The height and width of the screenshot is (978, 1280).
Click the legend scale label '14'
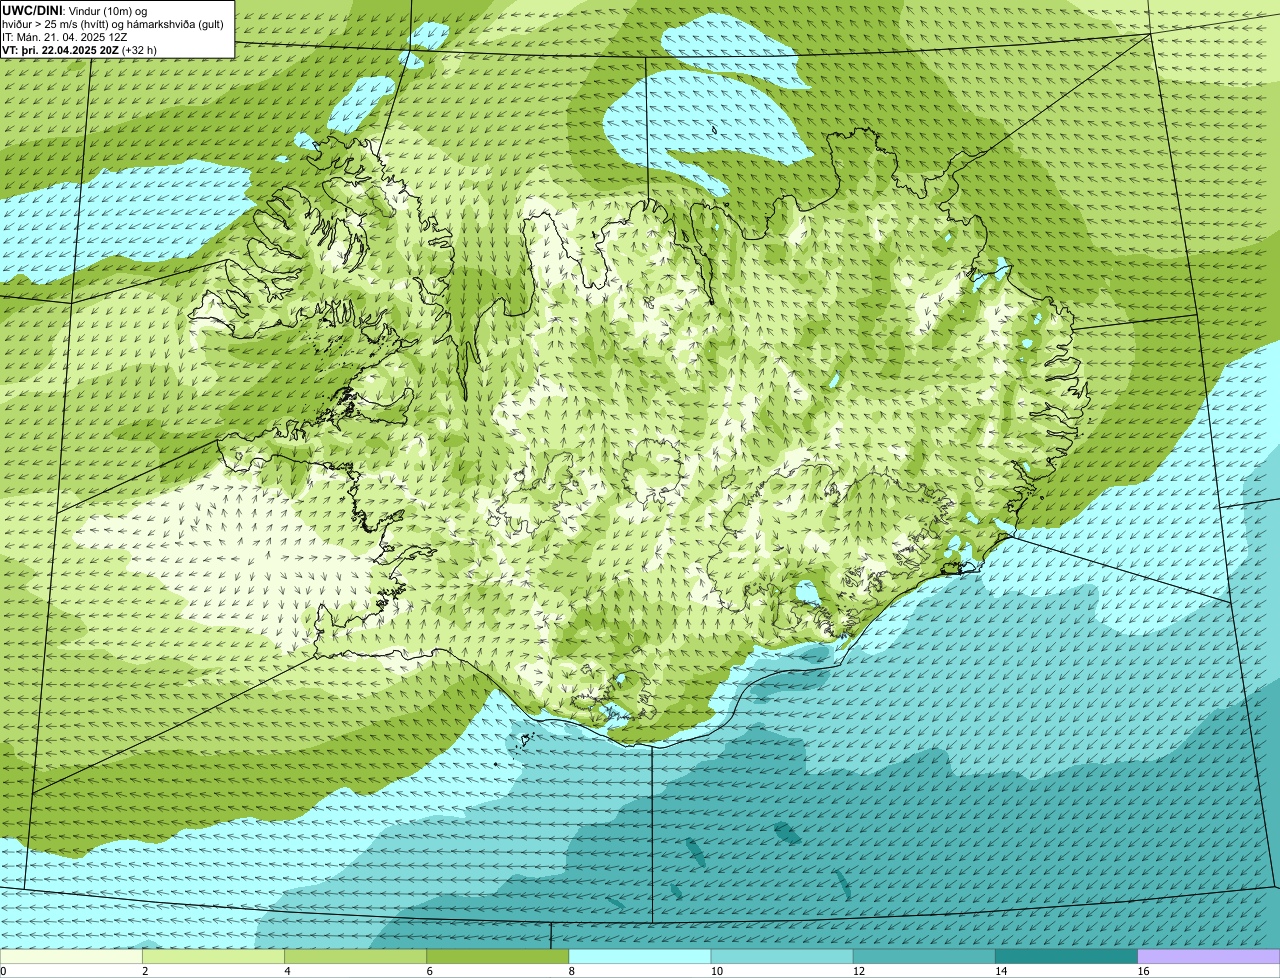(x=1001, y=971)
